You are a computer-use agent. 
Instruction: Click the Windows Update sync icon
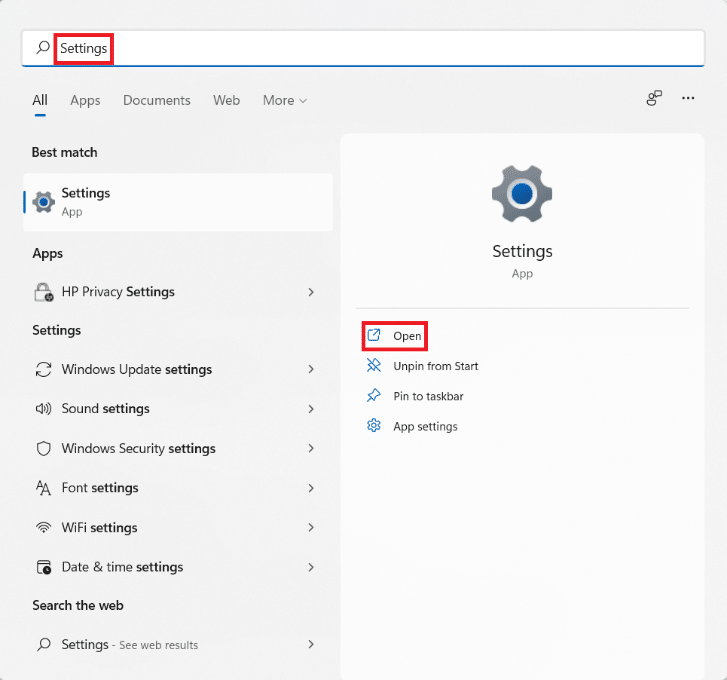pyautogui.click(x=43, y=369)
